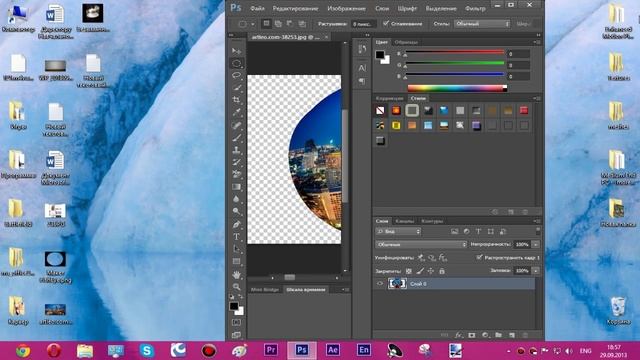Open the Файл menu

click(x=257, y=8)
